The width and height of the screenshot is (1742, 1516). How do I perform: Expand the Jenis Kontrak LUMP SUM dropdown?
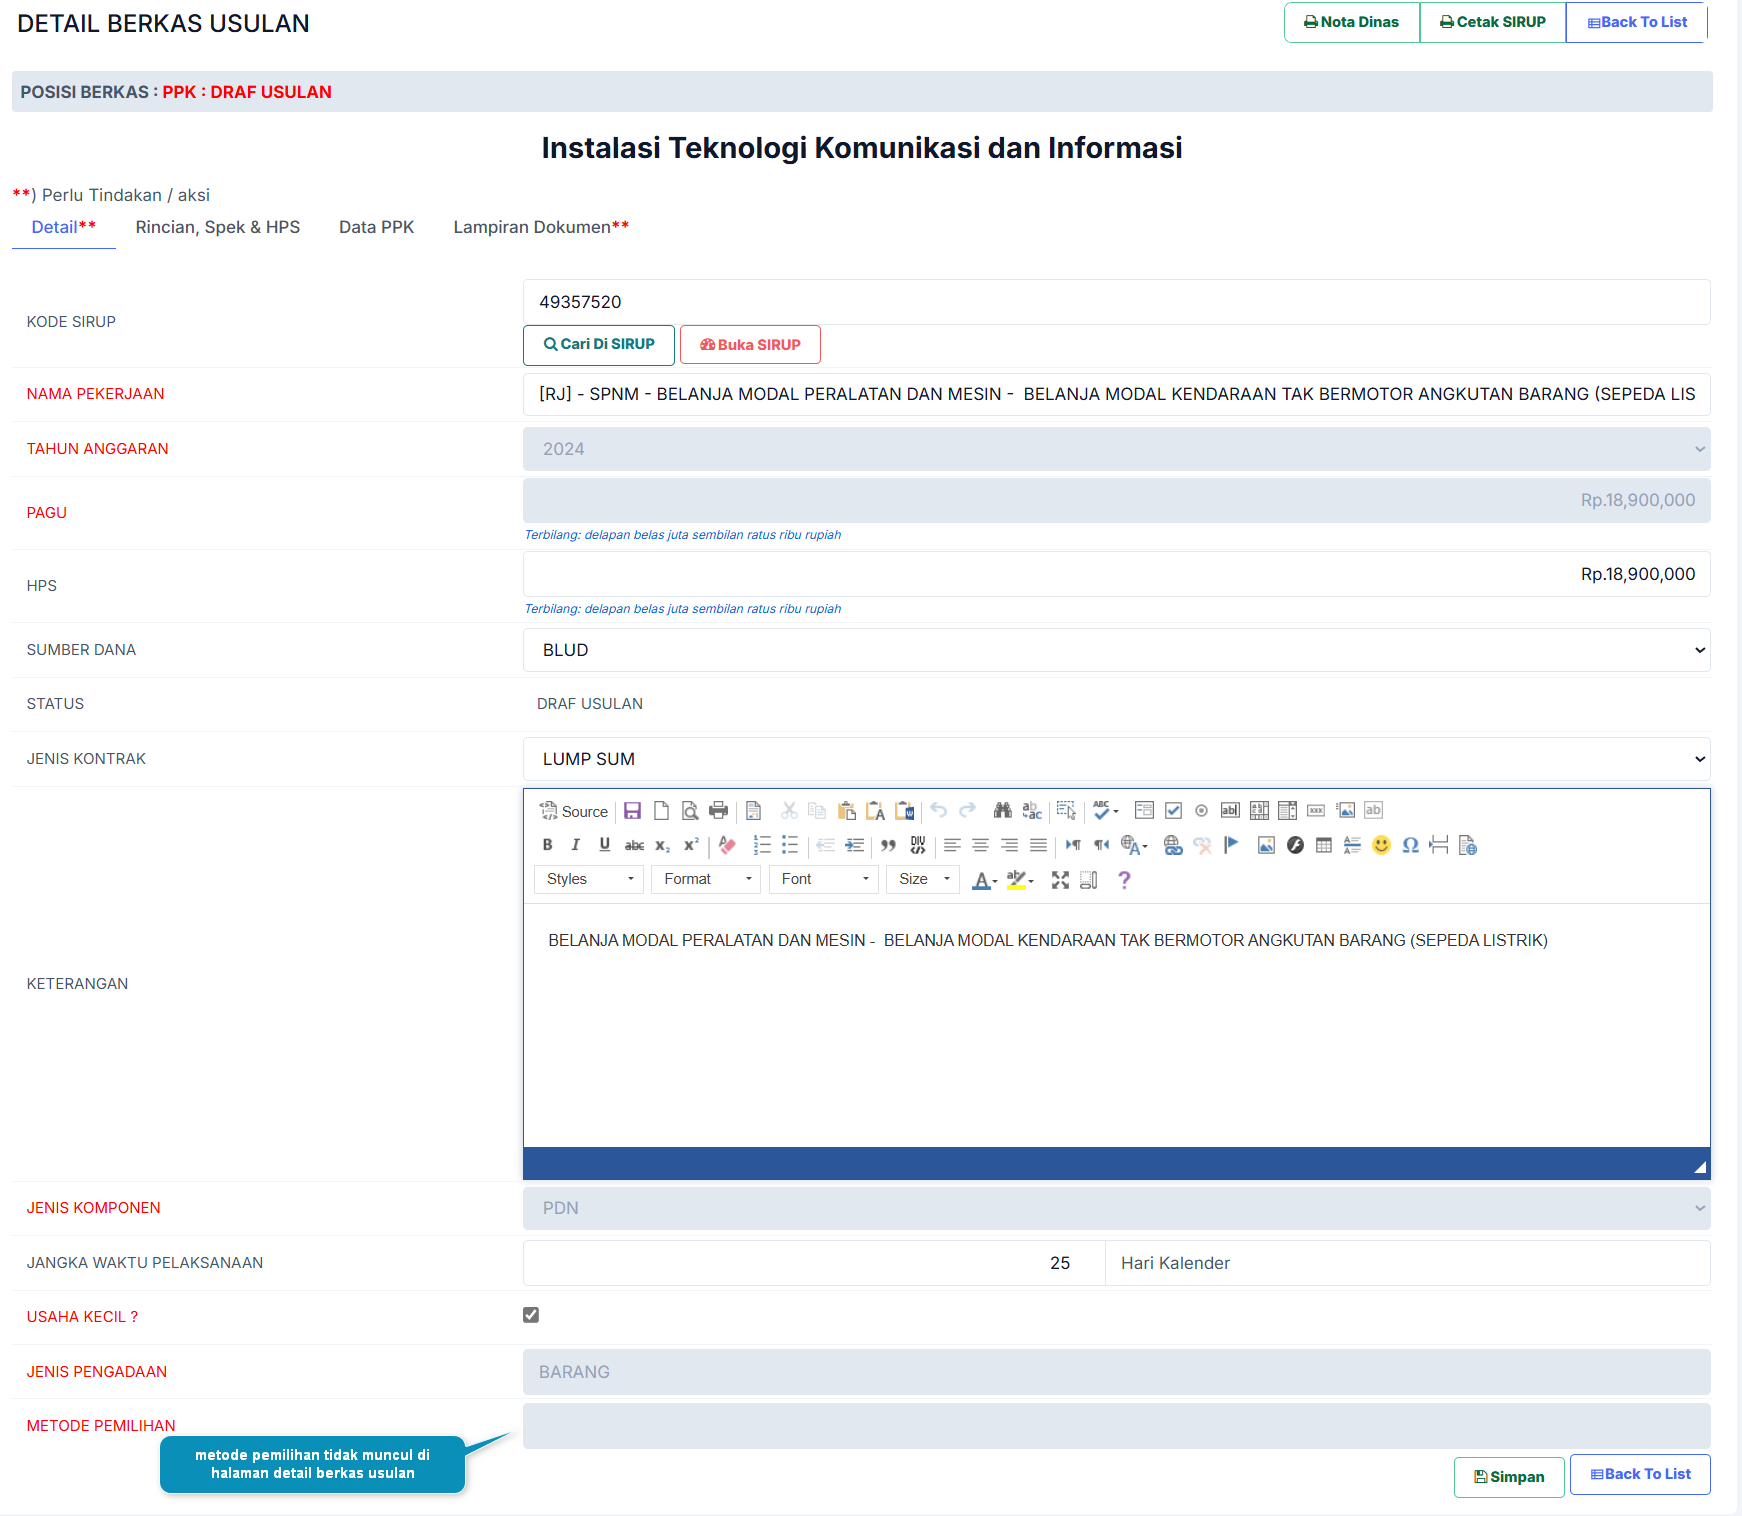tap(1116, 759)
